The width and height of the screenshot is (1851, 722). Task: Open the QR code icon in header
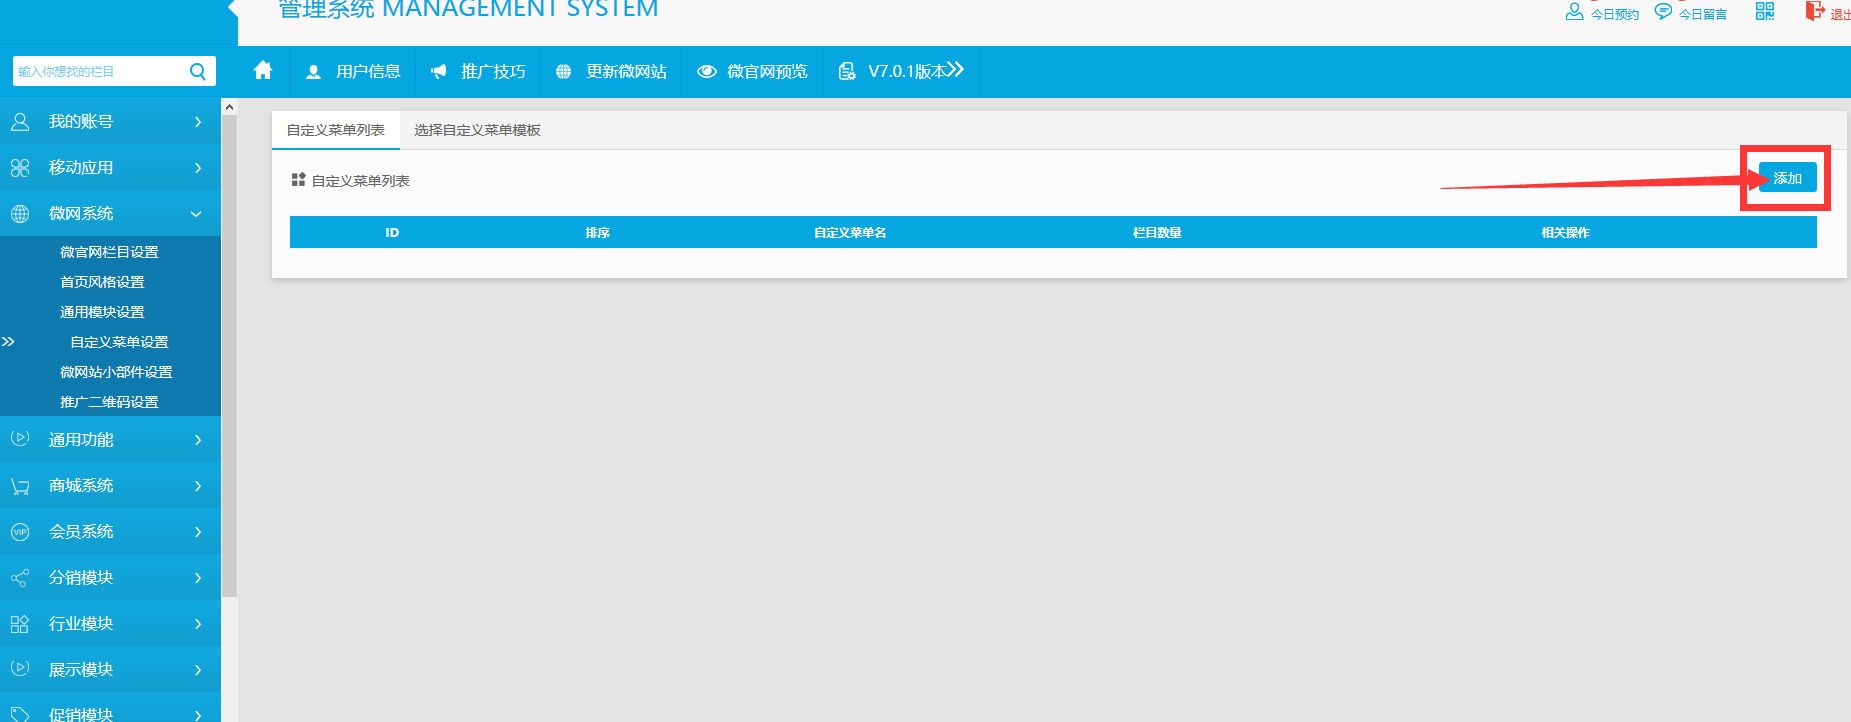1765,12
